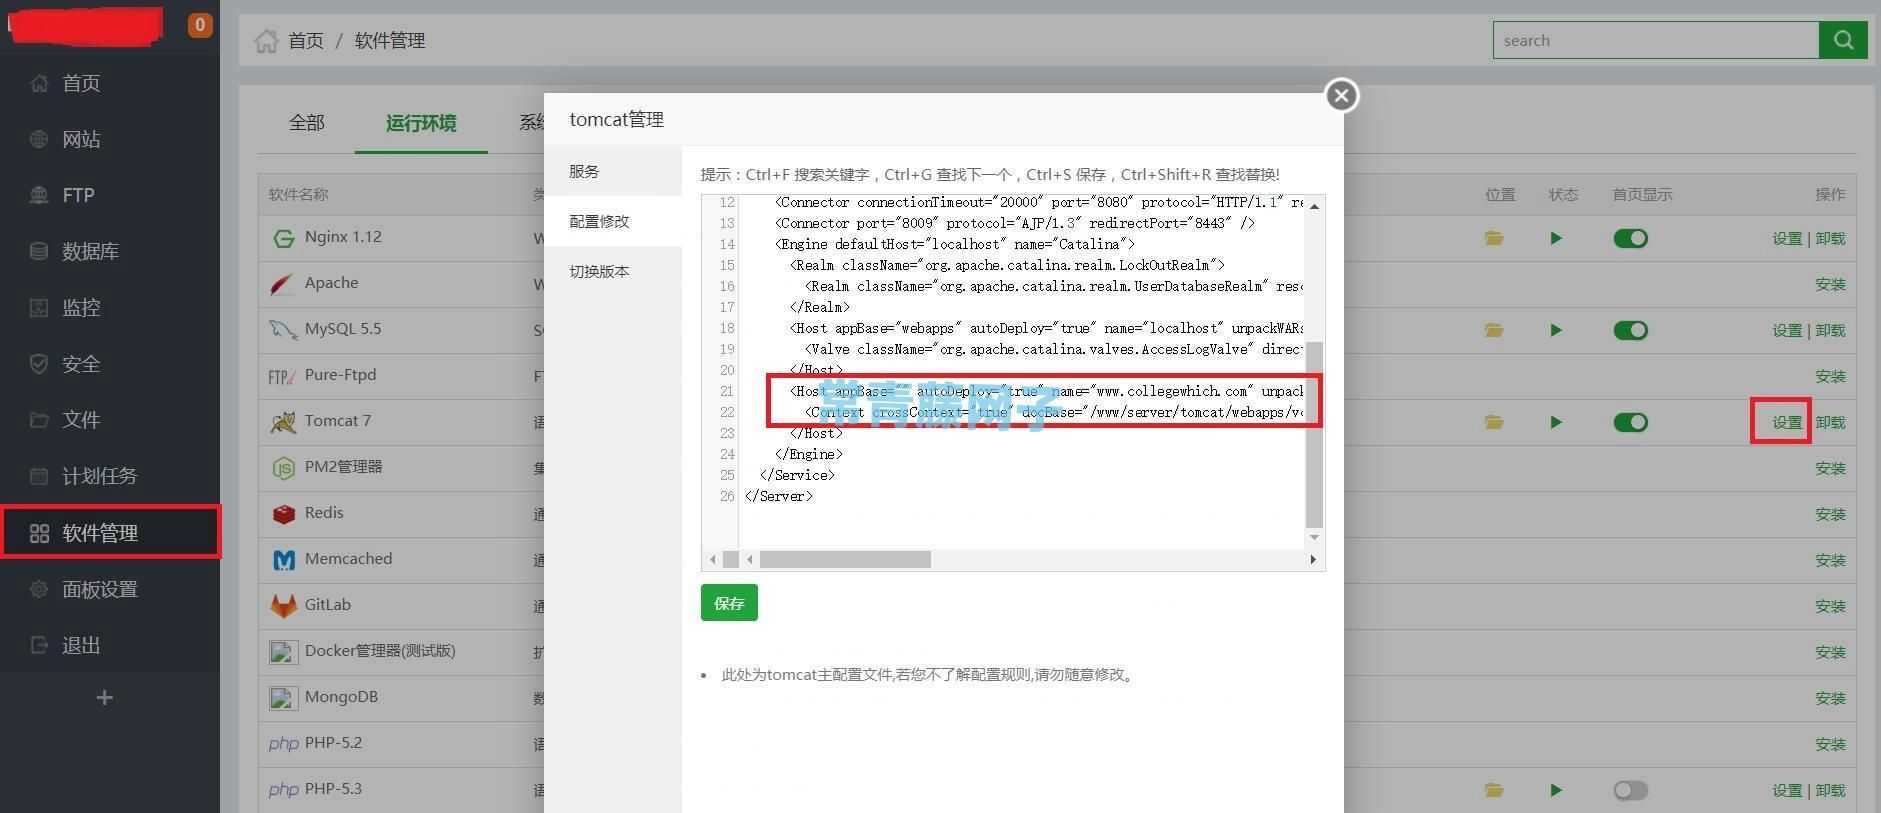The image size is (1881, 813).
Task: Click the Nginx status play icon
Action: 1556,238
